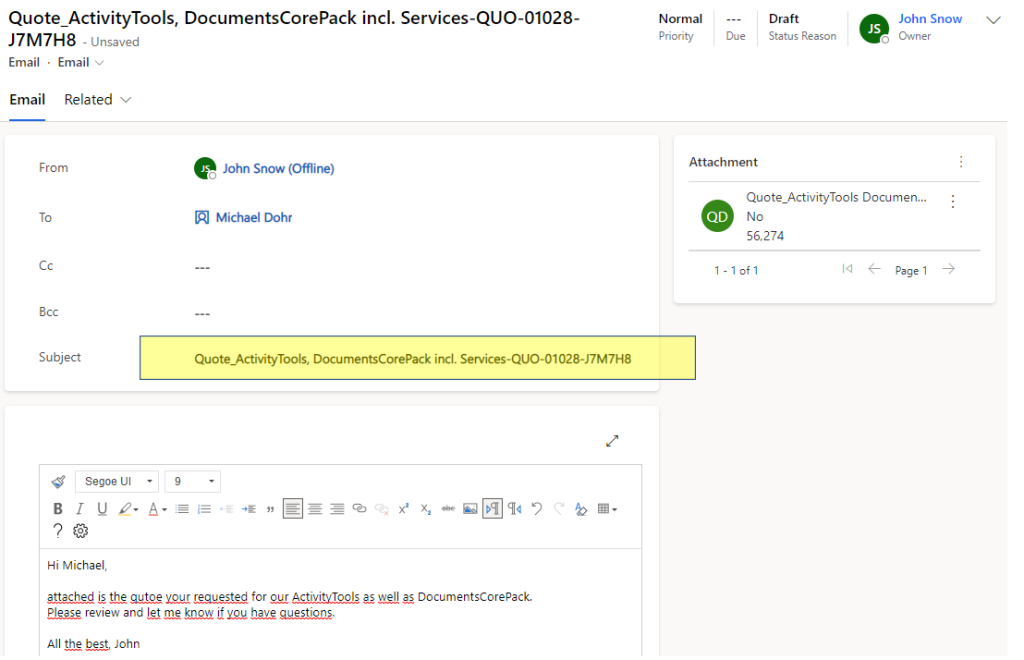The height and width of the screenshot is (660, 1024).
Task: Open the Insert table icon
Action: pos(604,508)
